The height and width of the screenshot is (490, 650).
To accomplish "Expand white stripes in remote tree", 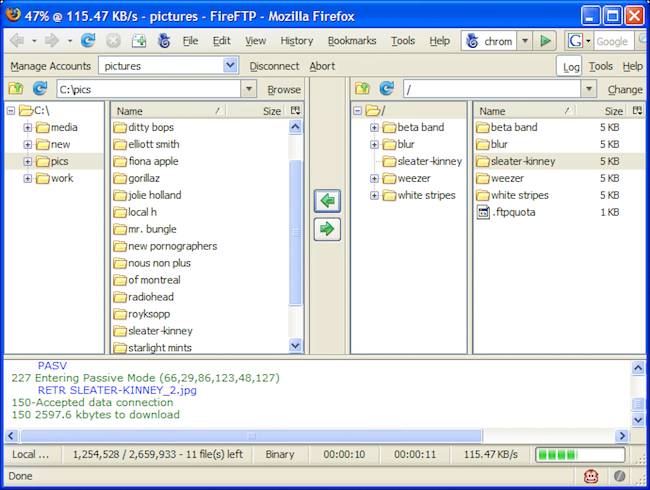I will (x=374, y=195).
